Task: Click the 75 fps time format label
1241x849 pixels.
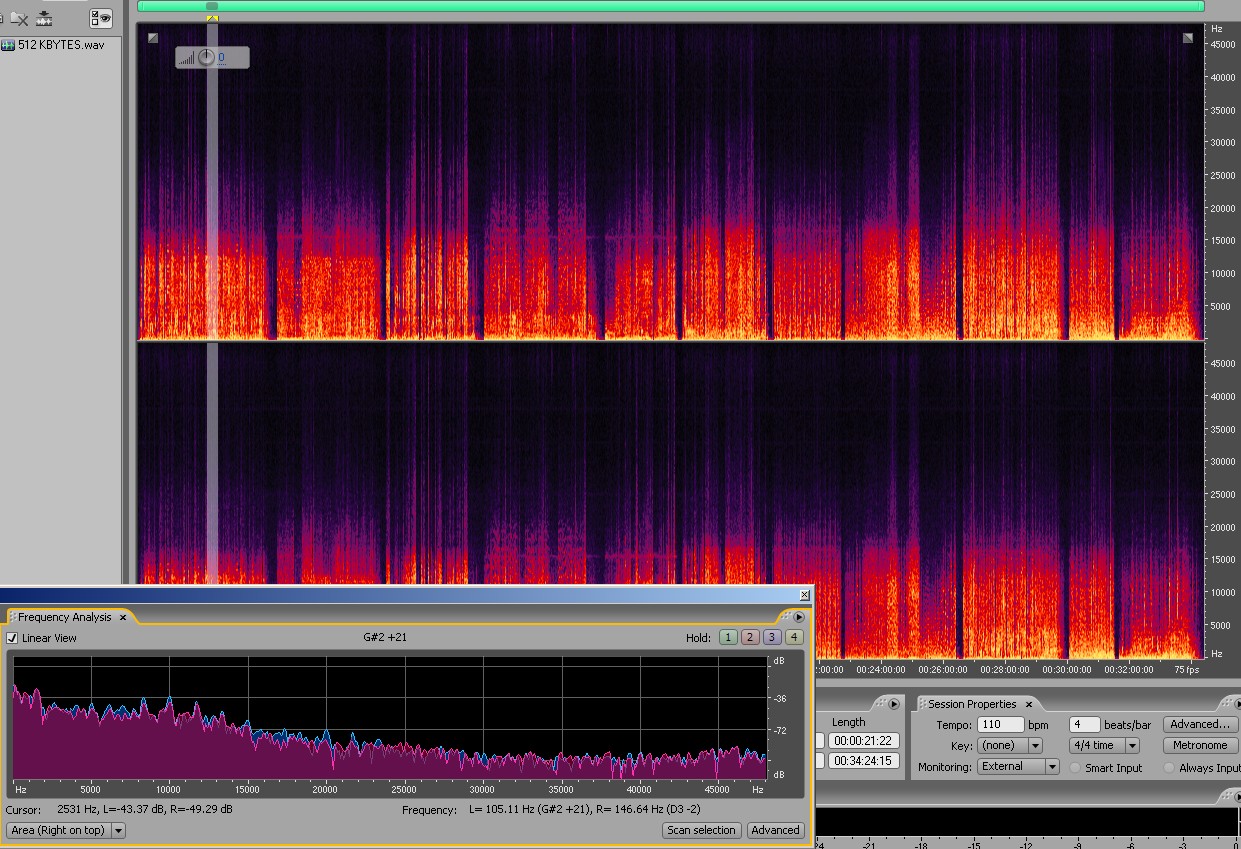Action: 1185,670
